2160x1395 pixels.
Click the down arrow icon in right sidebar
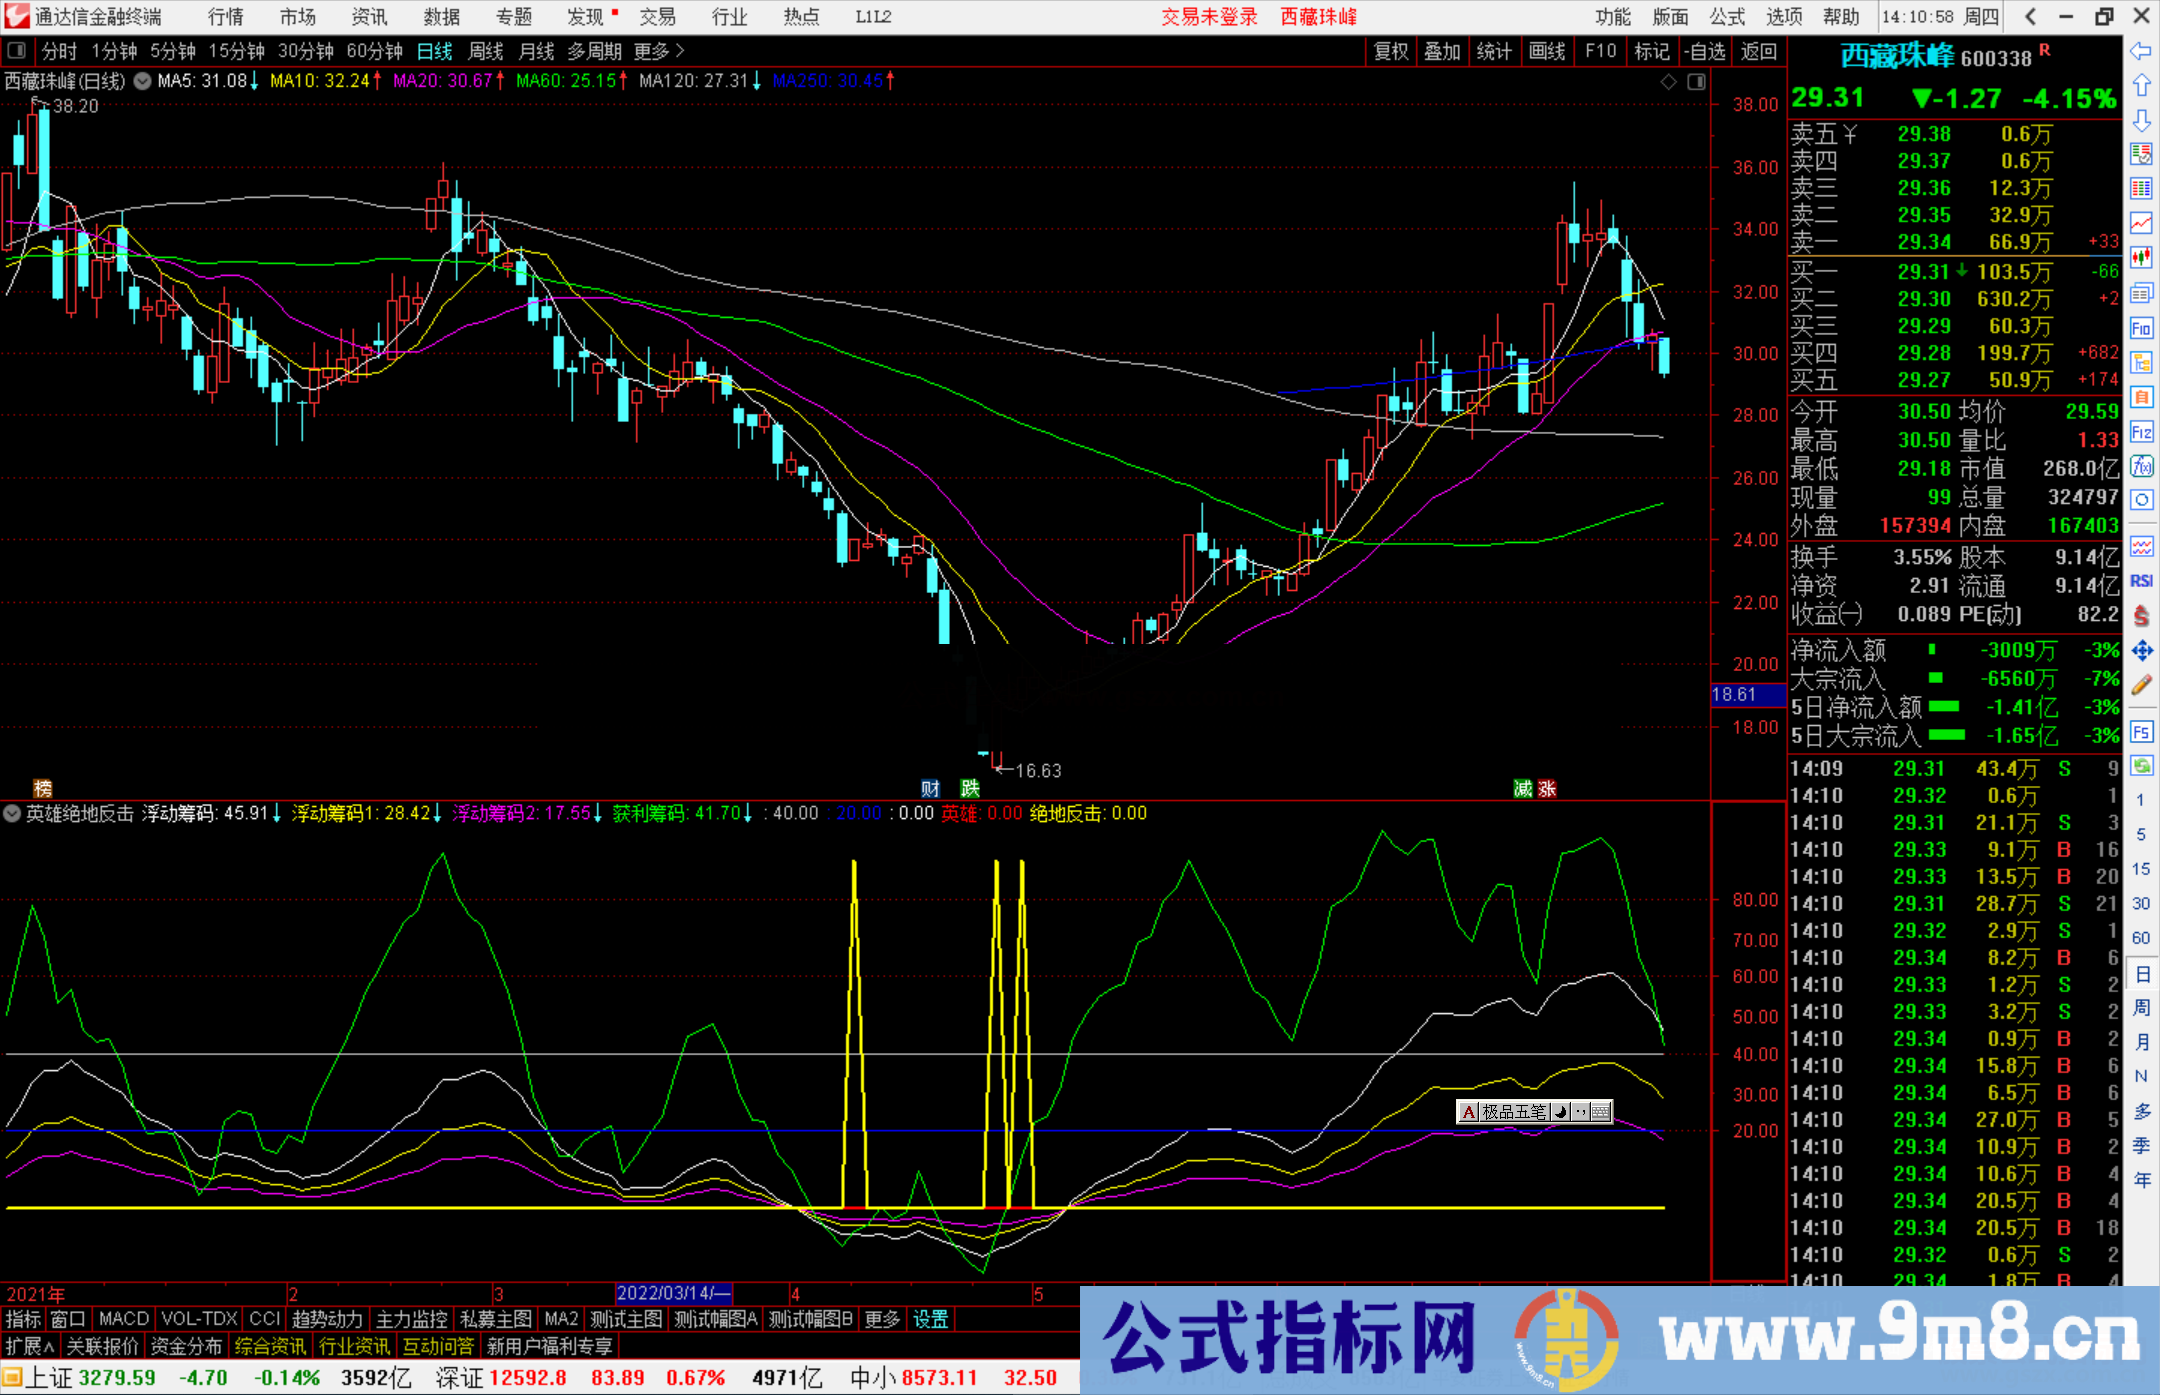(2141, 120)
